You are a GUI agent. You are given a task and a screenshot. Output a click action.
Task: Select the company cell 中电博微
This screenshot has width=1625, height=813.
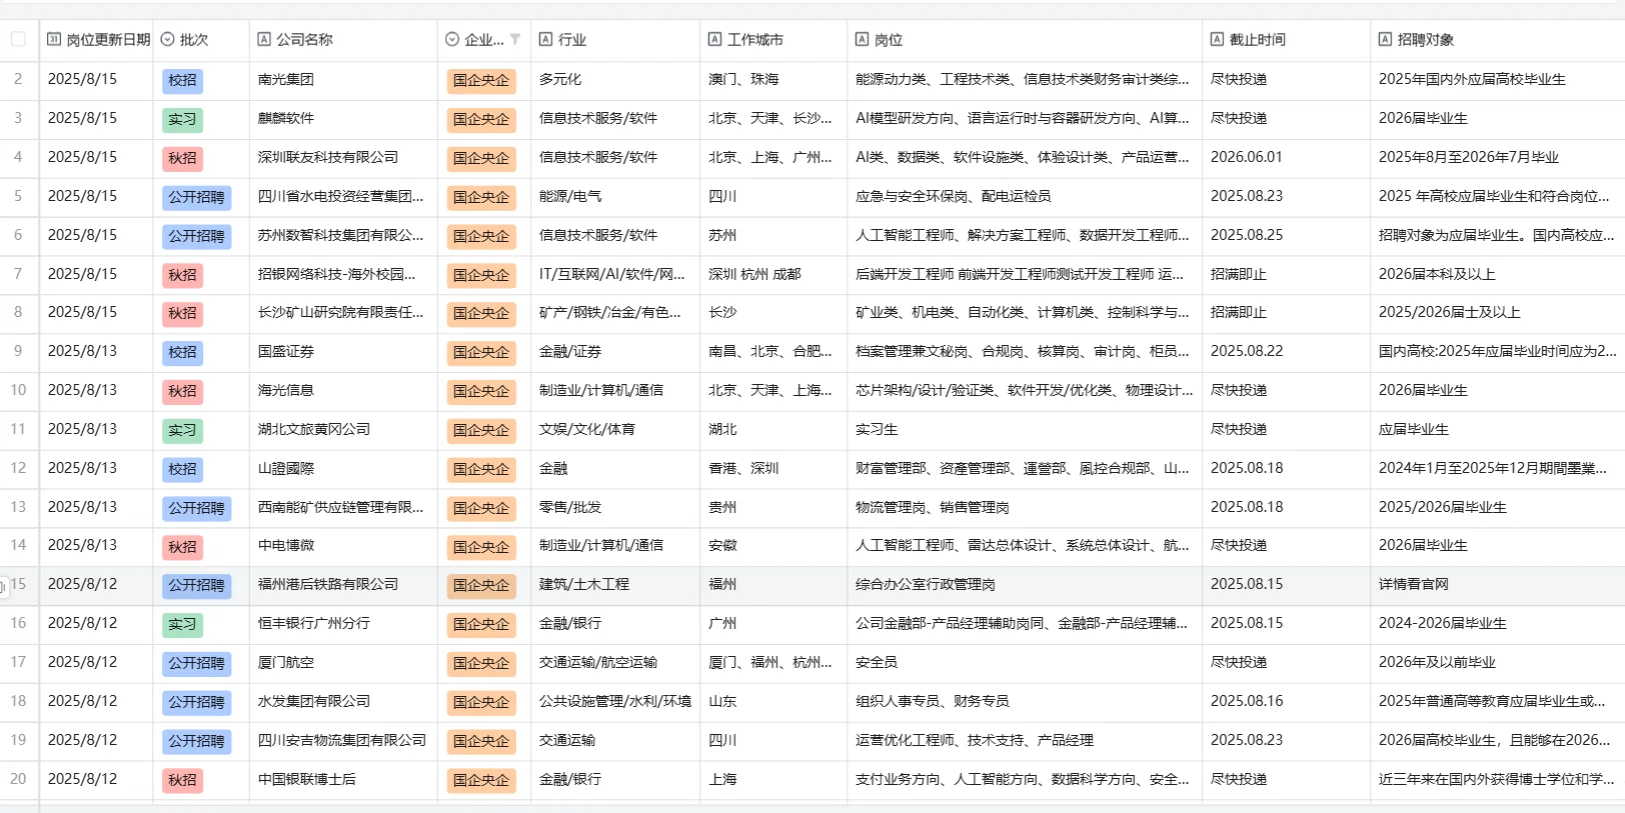[x=343, y=546]
